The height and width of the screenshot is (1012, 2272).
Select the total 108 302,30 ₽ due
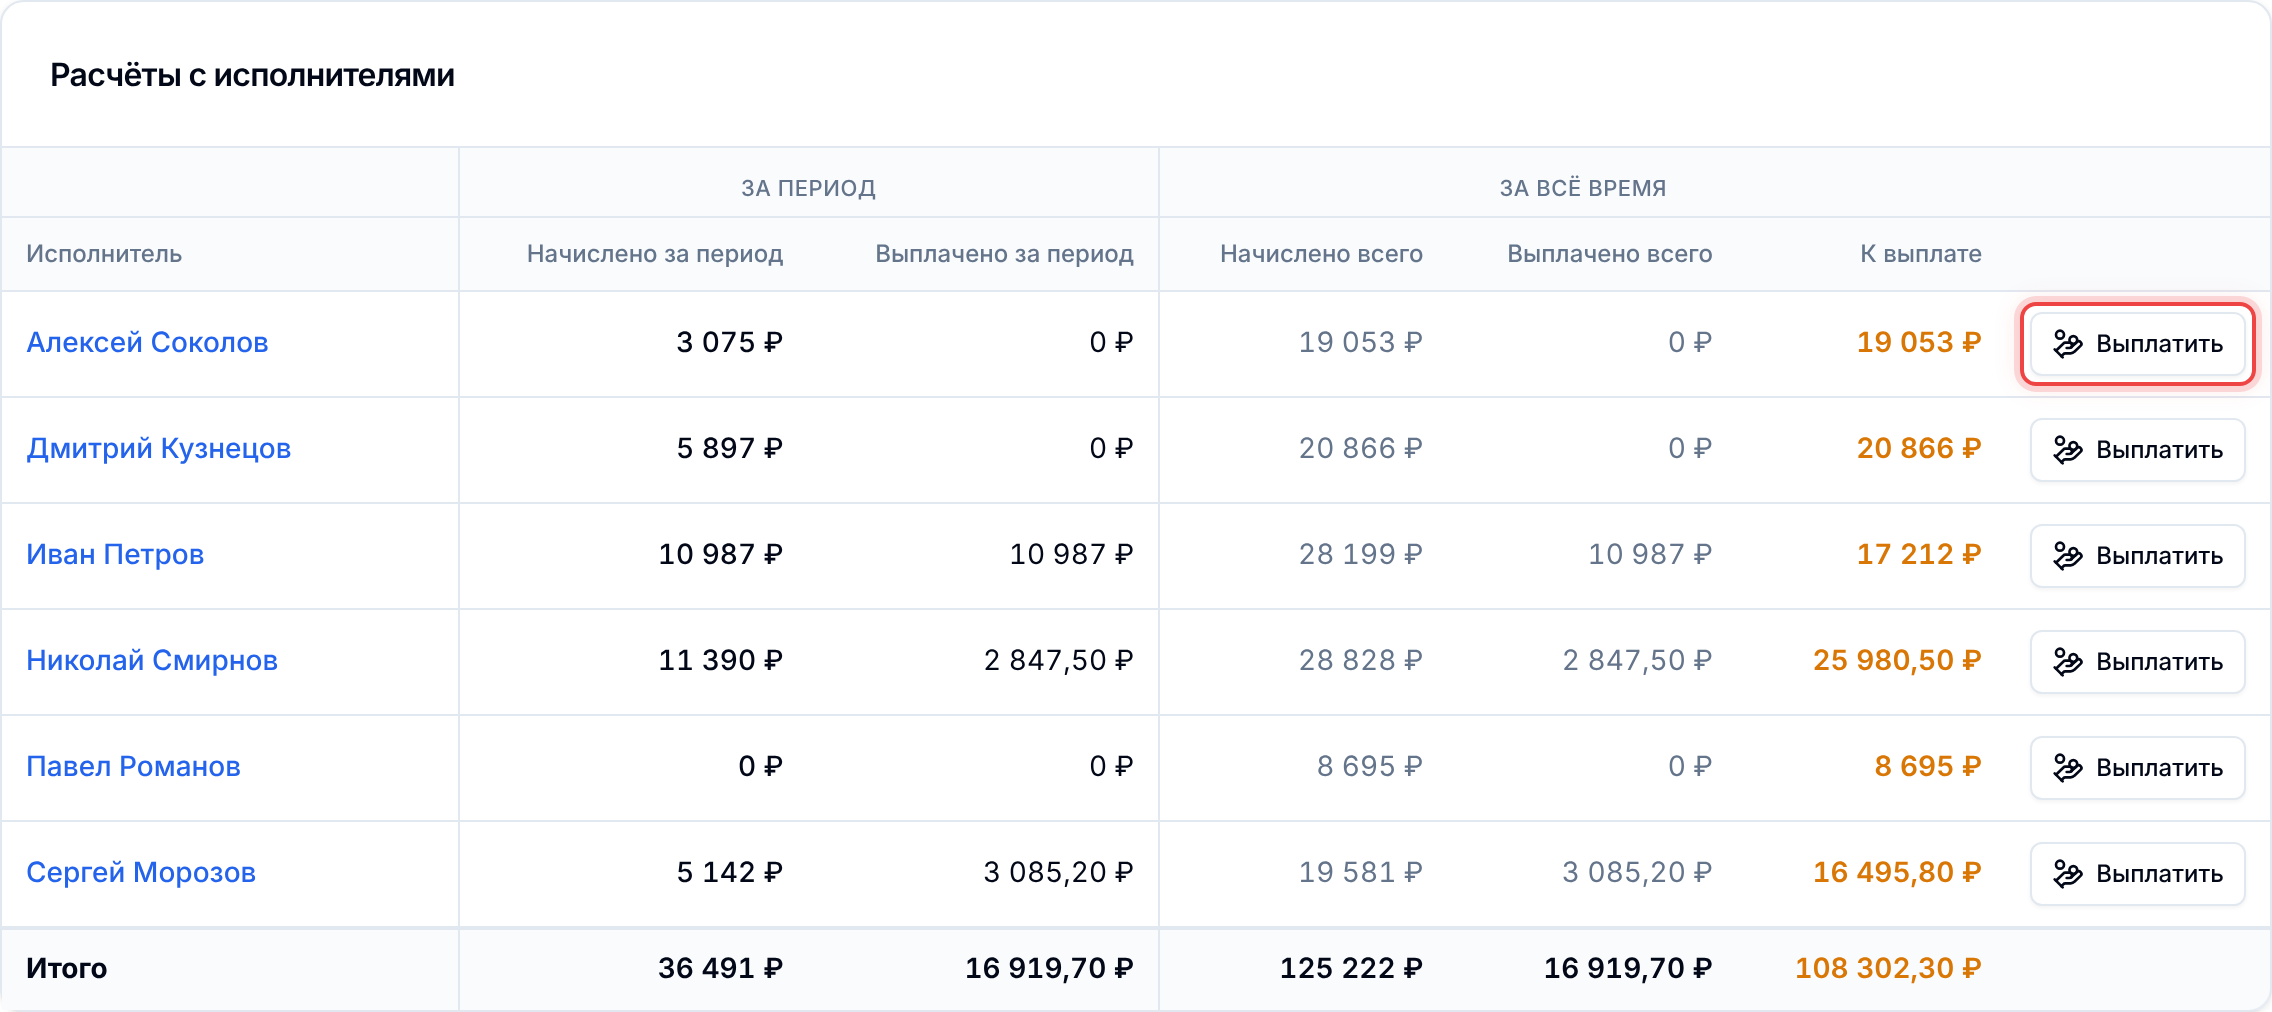click(1888, 968)
